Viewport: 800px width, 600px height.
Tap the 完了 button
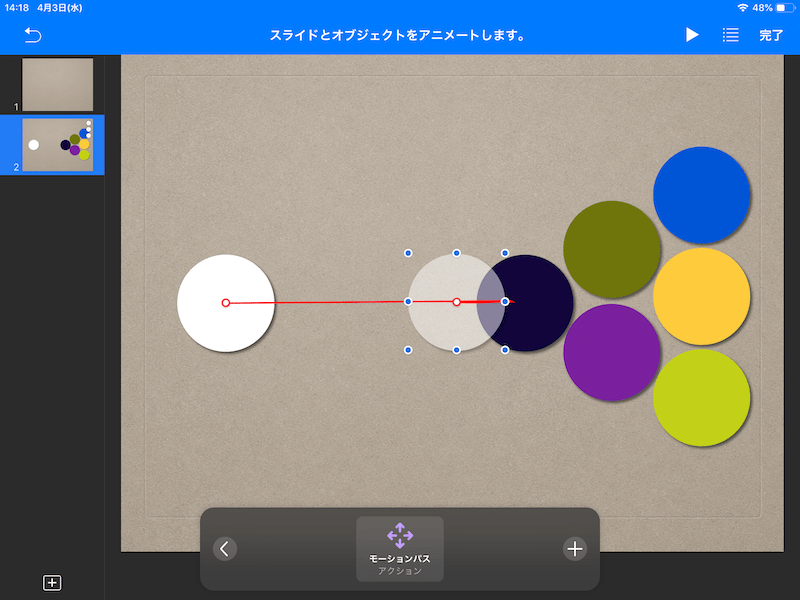tap(771, 35)
